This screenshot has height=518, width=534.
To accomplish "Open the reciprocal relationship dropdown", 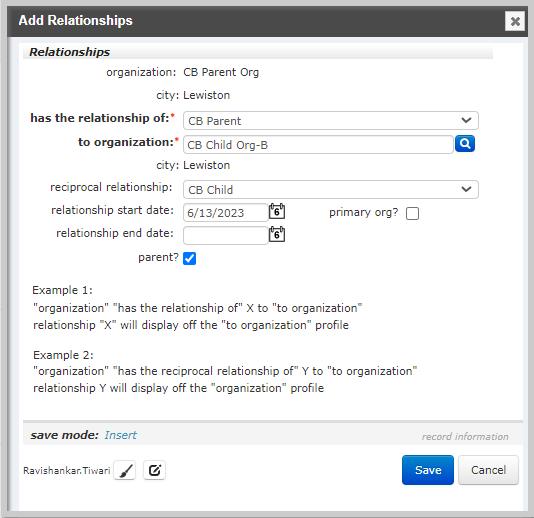I will click(x=331, y=189).
